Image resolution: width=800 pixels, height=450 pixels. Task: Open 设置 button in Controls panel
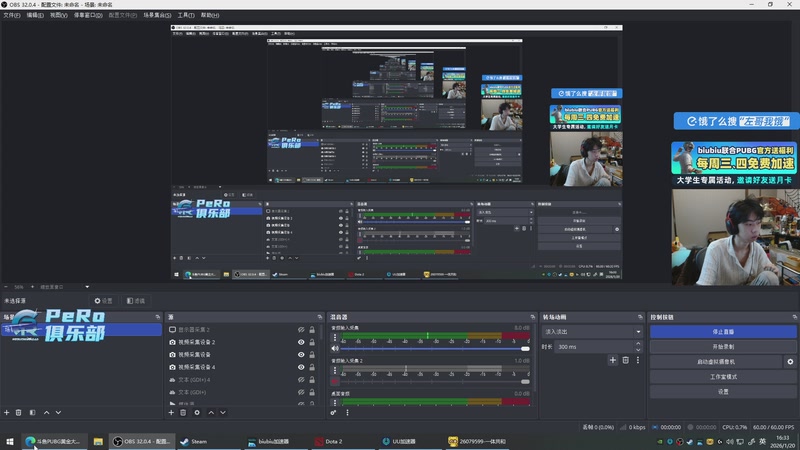pyautogui.click(x=723, y=392)
